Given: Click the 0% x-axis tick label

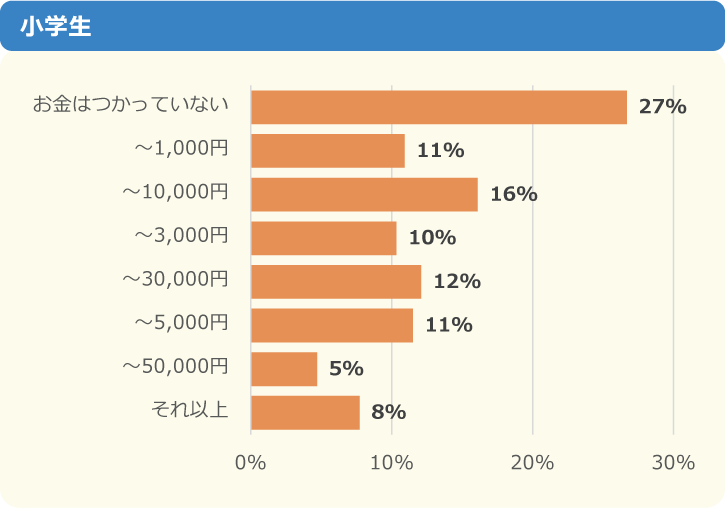Looking at the screenshot, I should (250, 462).
